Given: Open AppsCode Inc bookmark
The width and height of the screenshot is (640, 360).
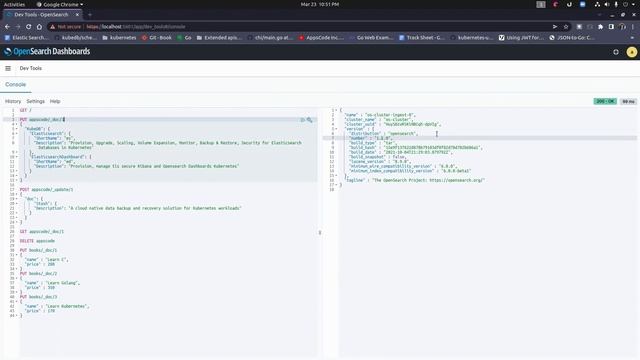Looking at the screenshot, I should [x=321, y=38].
